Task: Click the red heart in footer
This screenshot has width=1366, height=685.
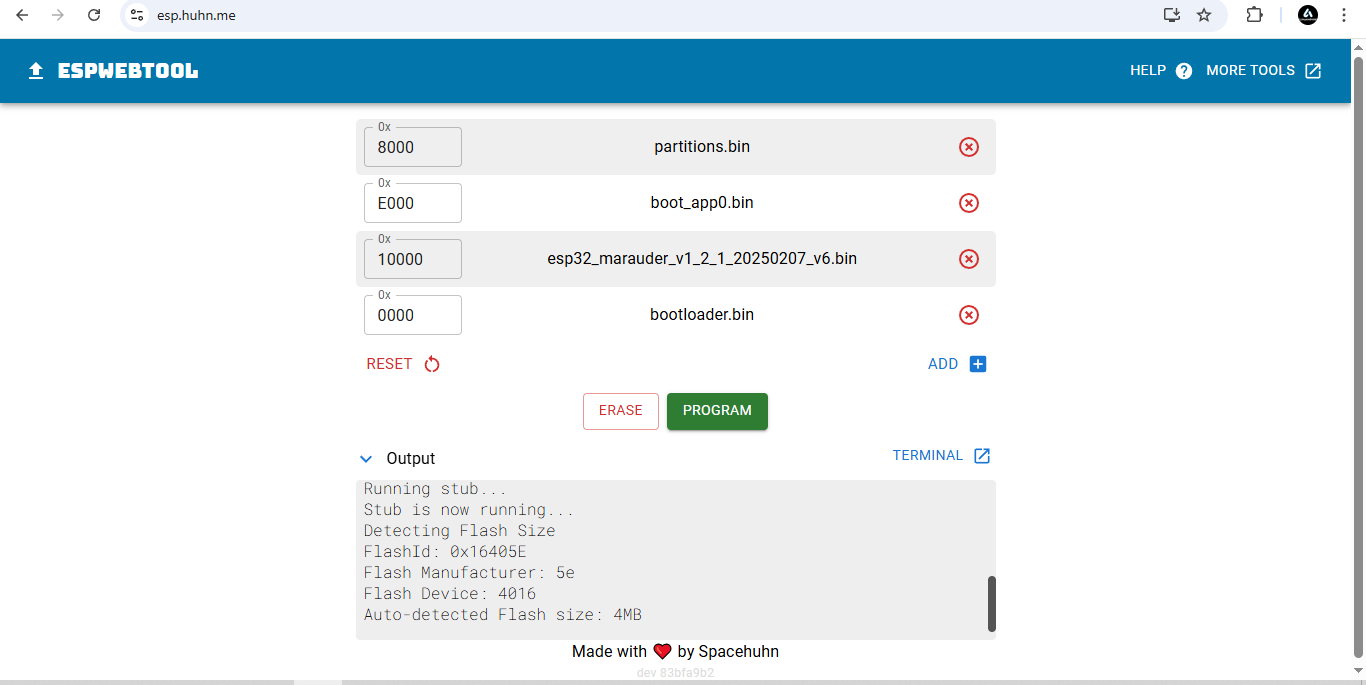Action: [662, 652]
